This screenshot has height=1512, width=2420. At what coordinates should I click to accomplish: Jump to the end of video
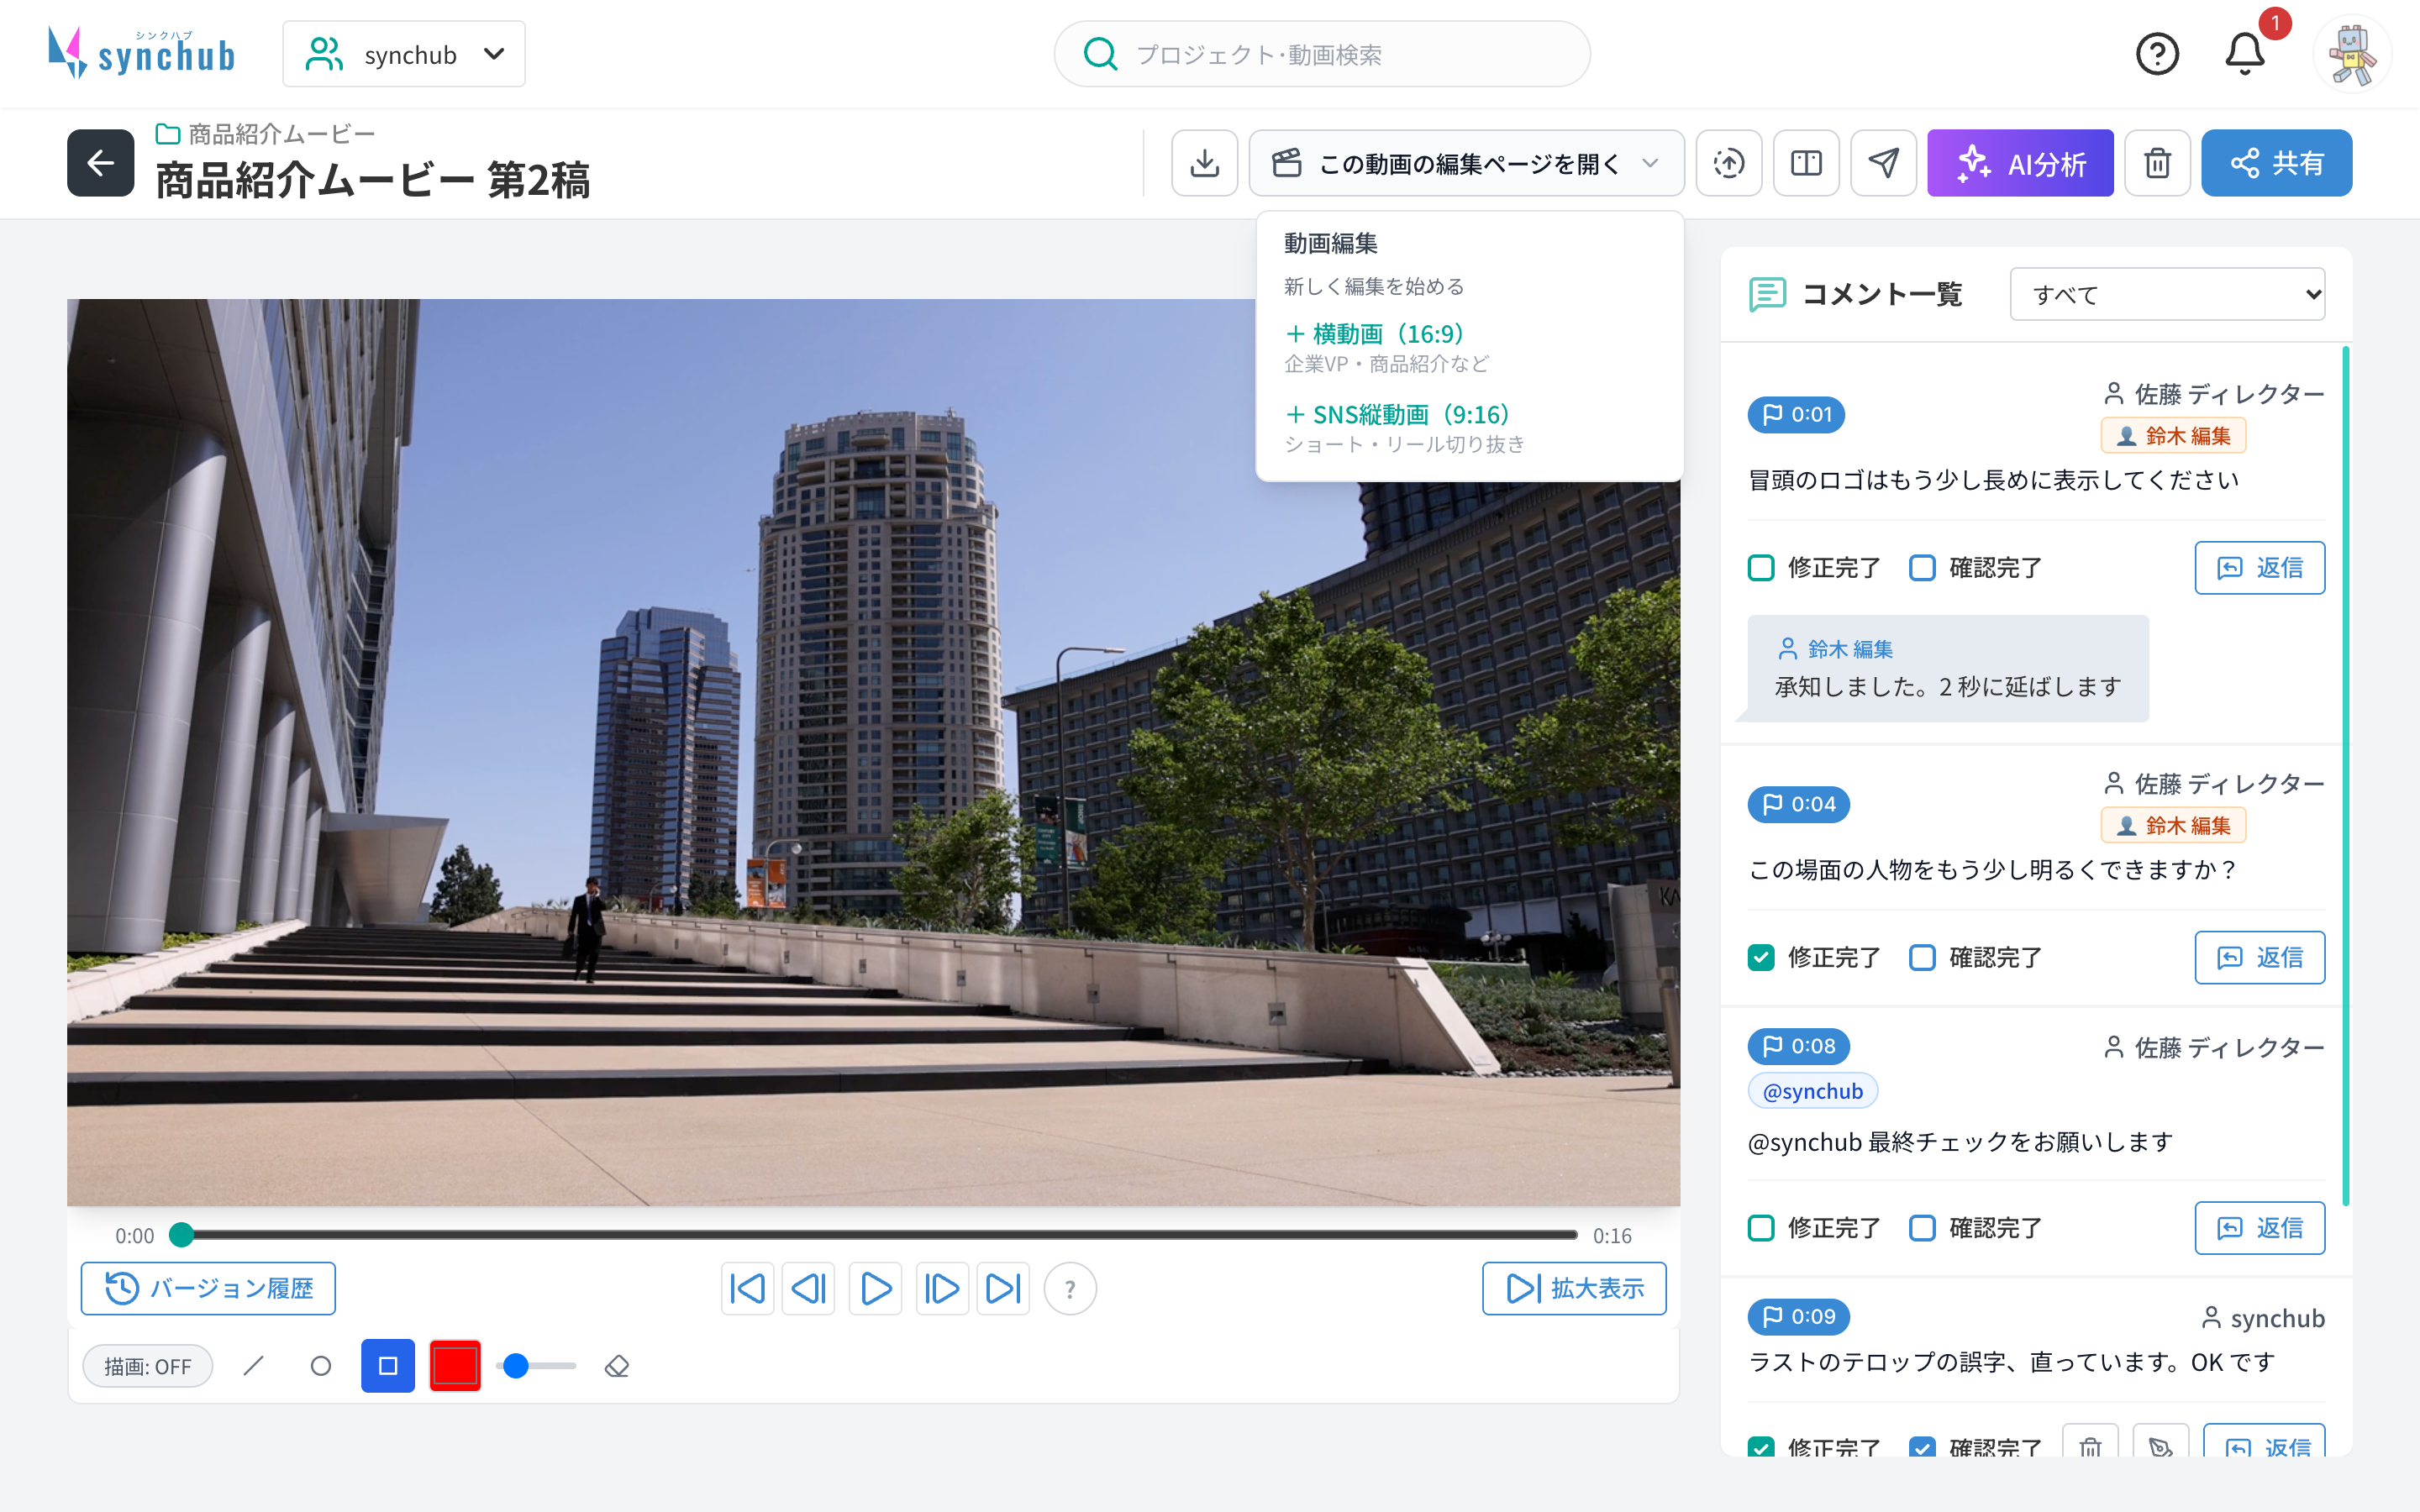[1003, 1288]
